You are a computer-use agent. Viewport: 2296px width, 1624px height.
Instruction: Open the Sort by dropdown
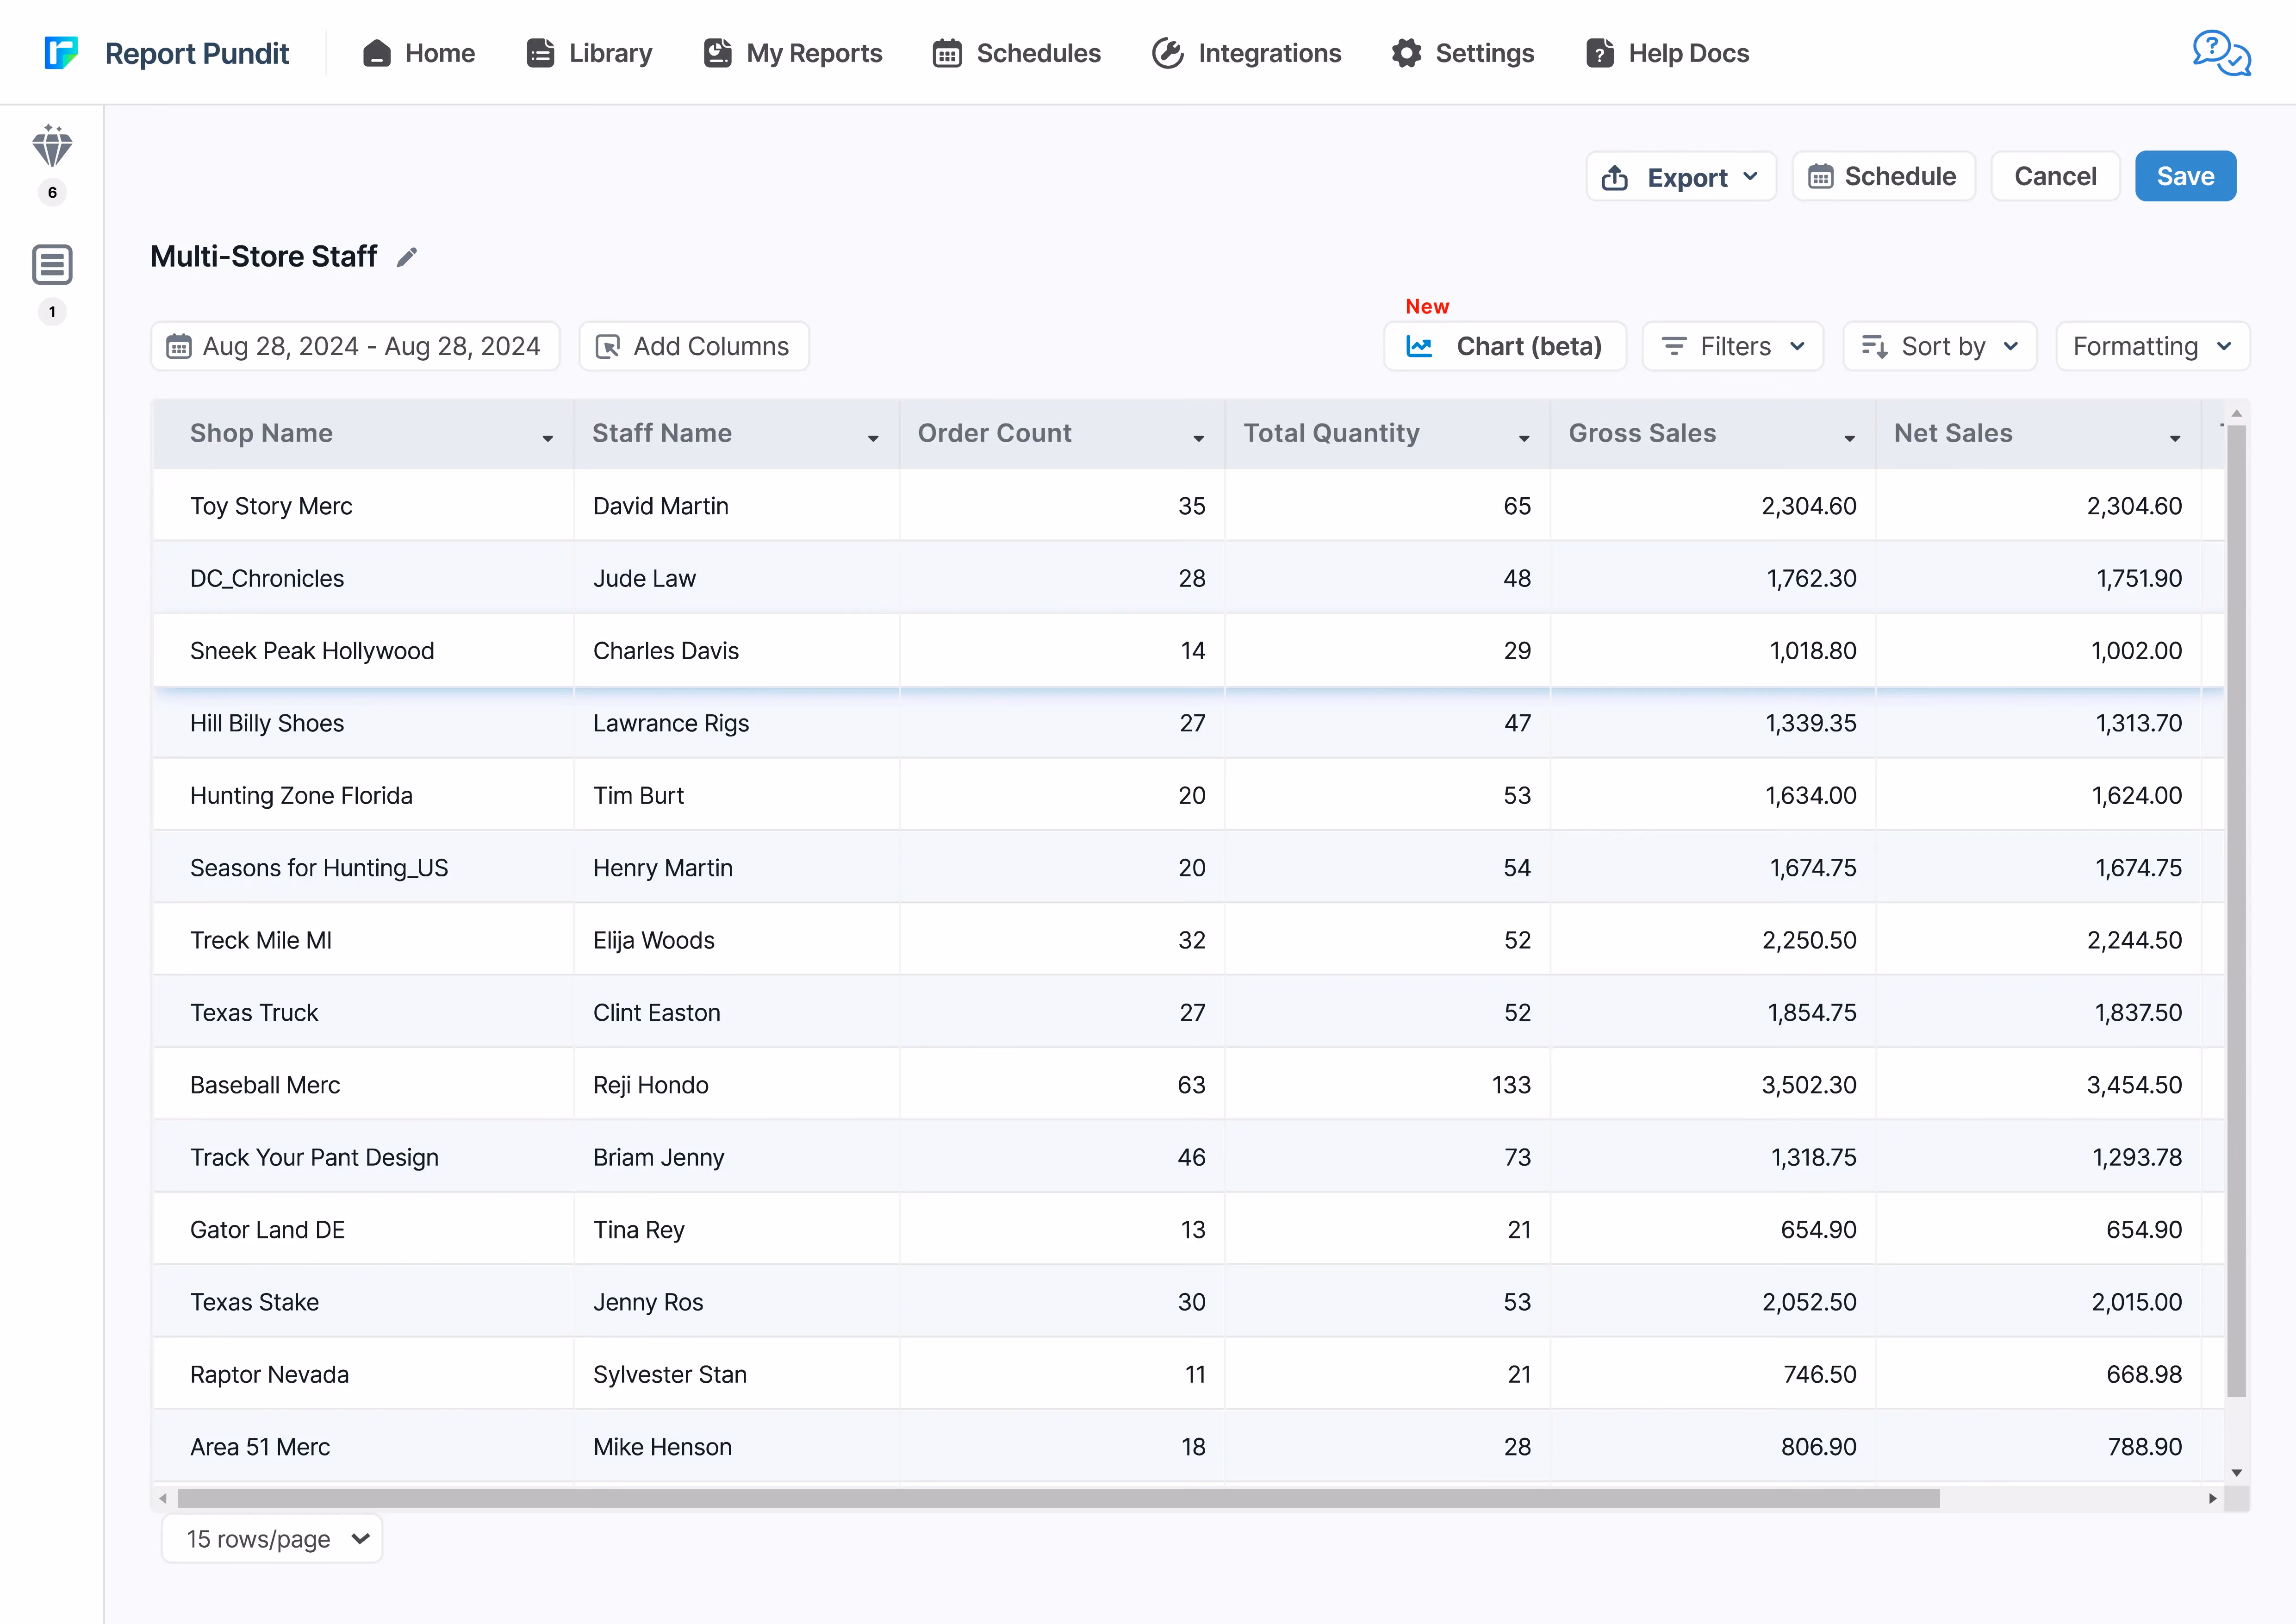point(1940,346)
